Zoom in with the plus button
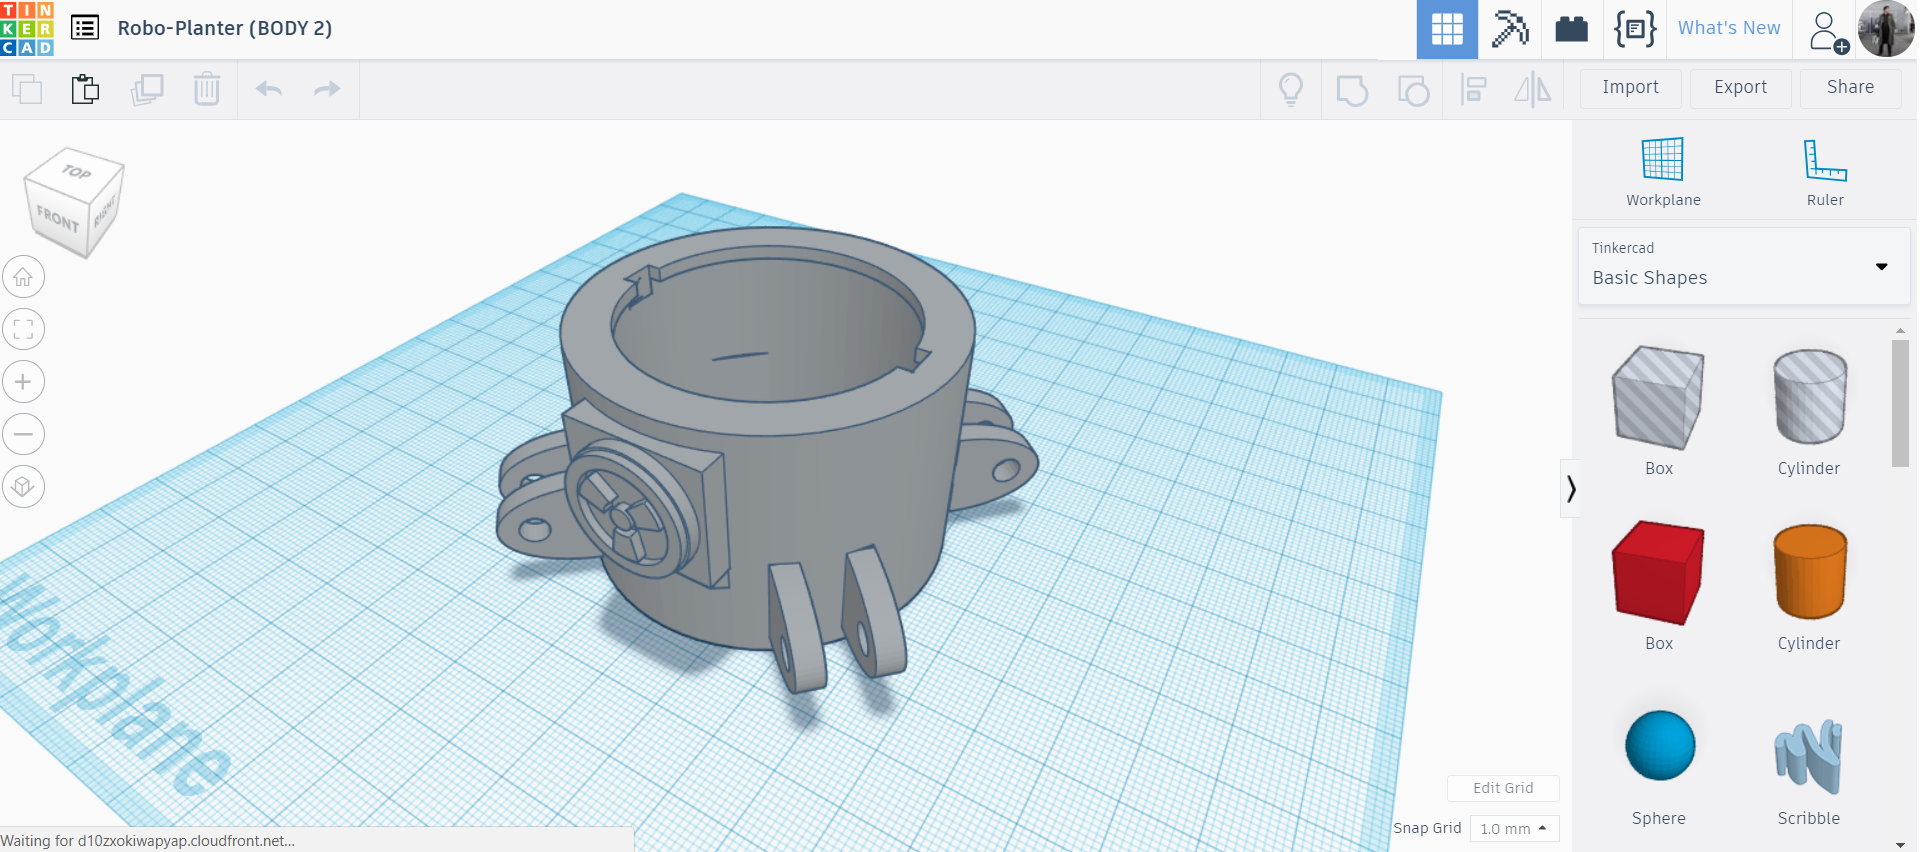1920x852 pixels. pyautogui.click(x=23, y=382)
